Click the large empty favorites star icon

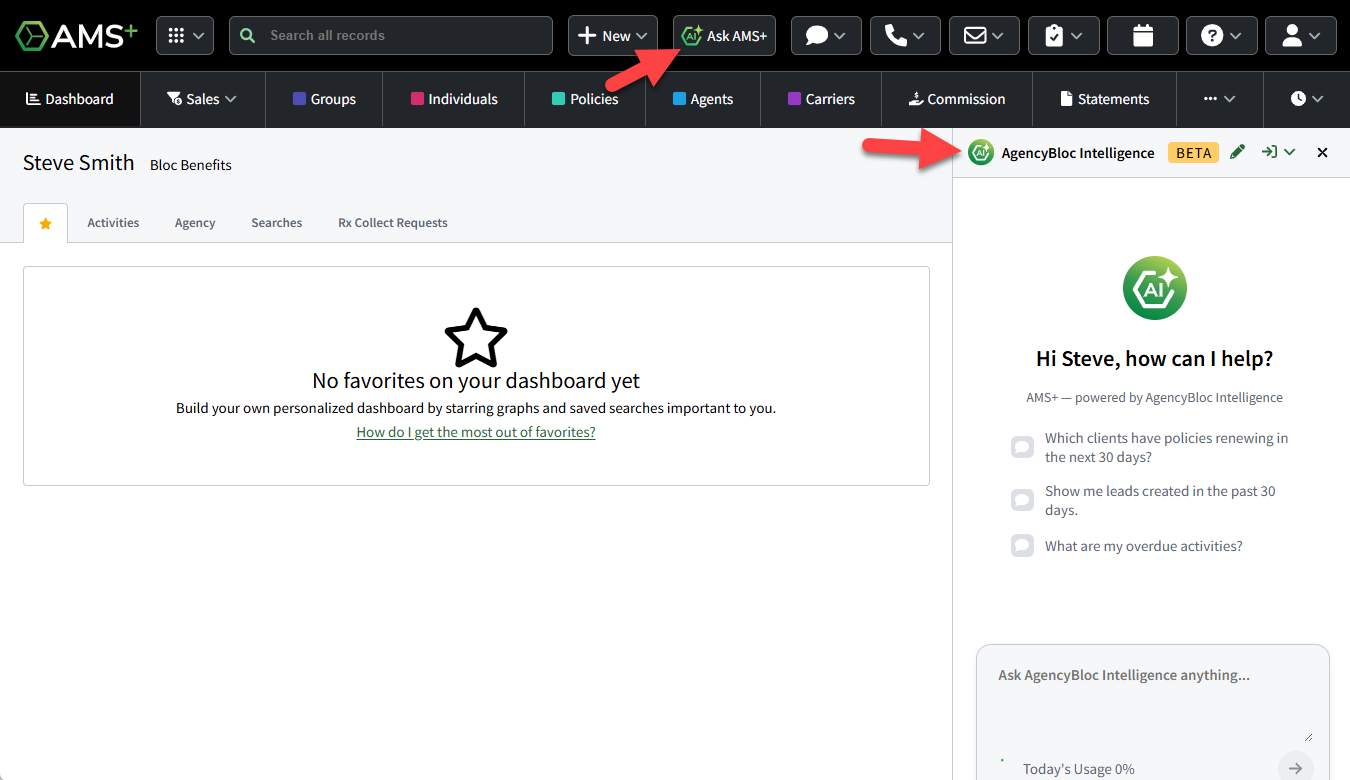point(476,338)
